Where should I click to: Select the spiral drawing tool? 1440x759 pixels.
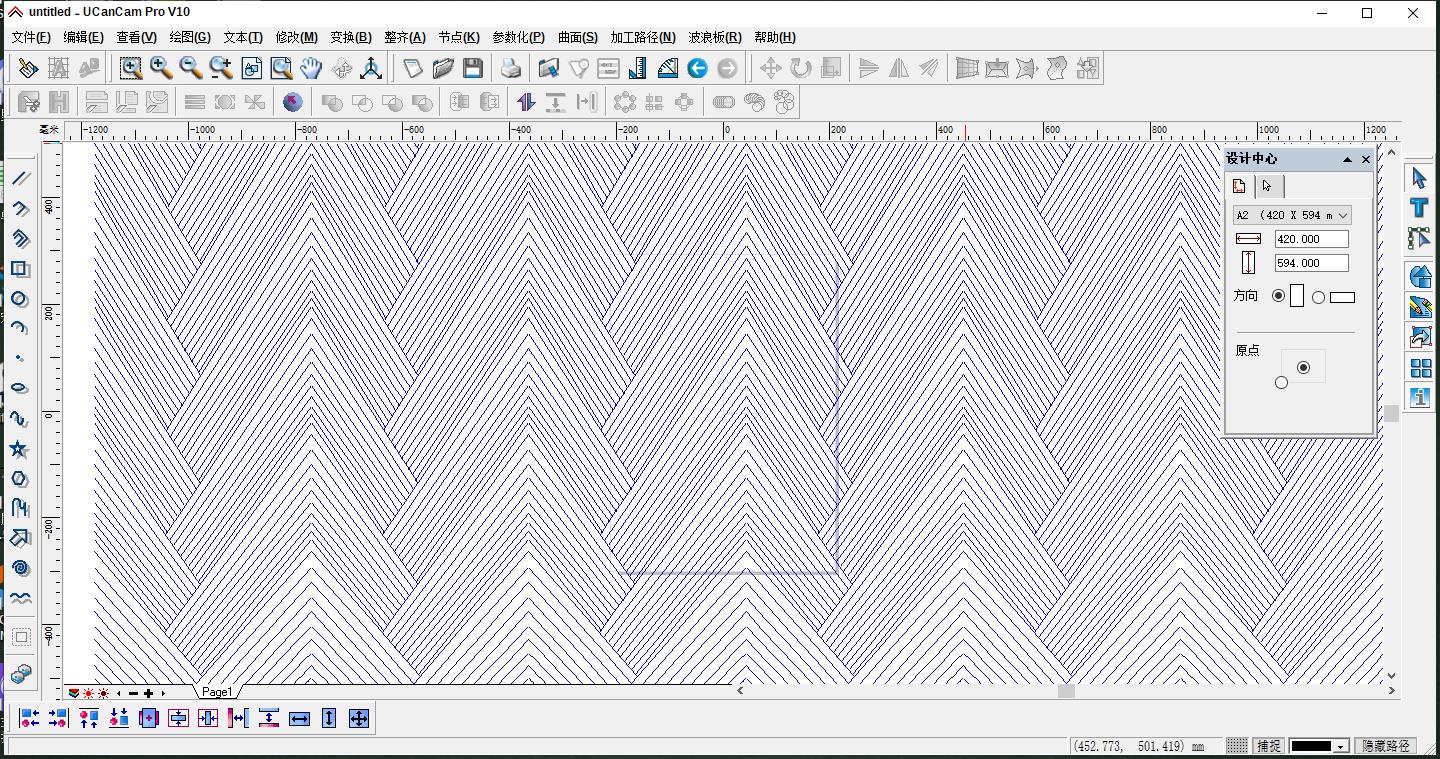pyautogui.click(x=20, y=568)
